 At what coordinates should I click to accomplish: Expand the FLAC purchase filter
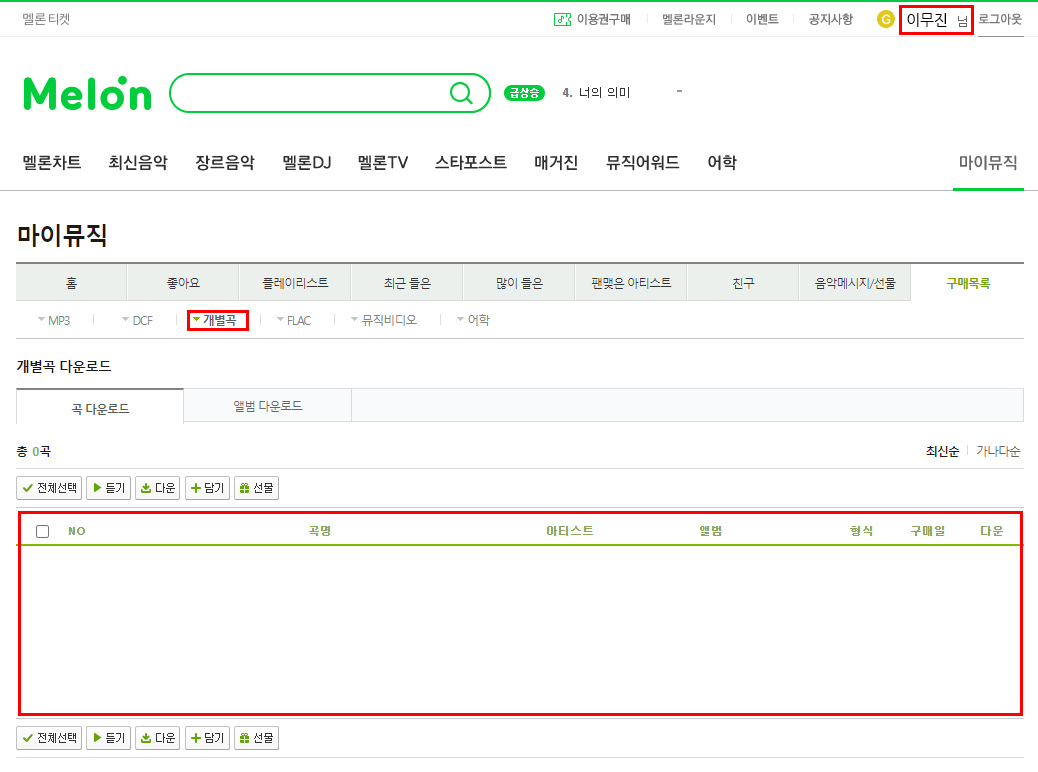click(294, 320)
